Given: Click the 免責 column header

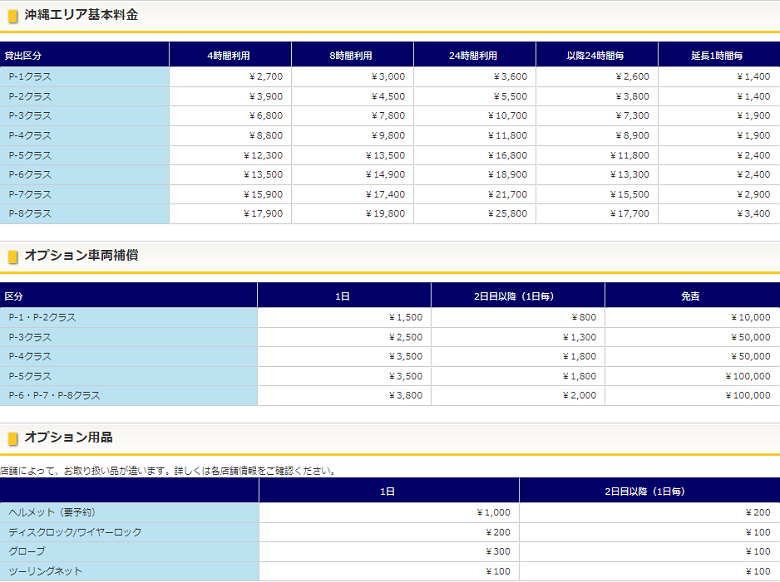Looking at the screenshot, I should (x=691, y=296).
